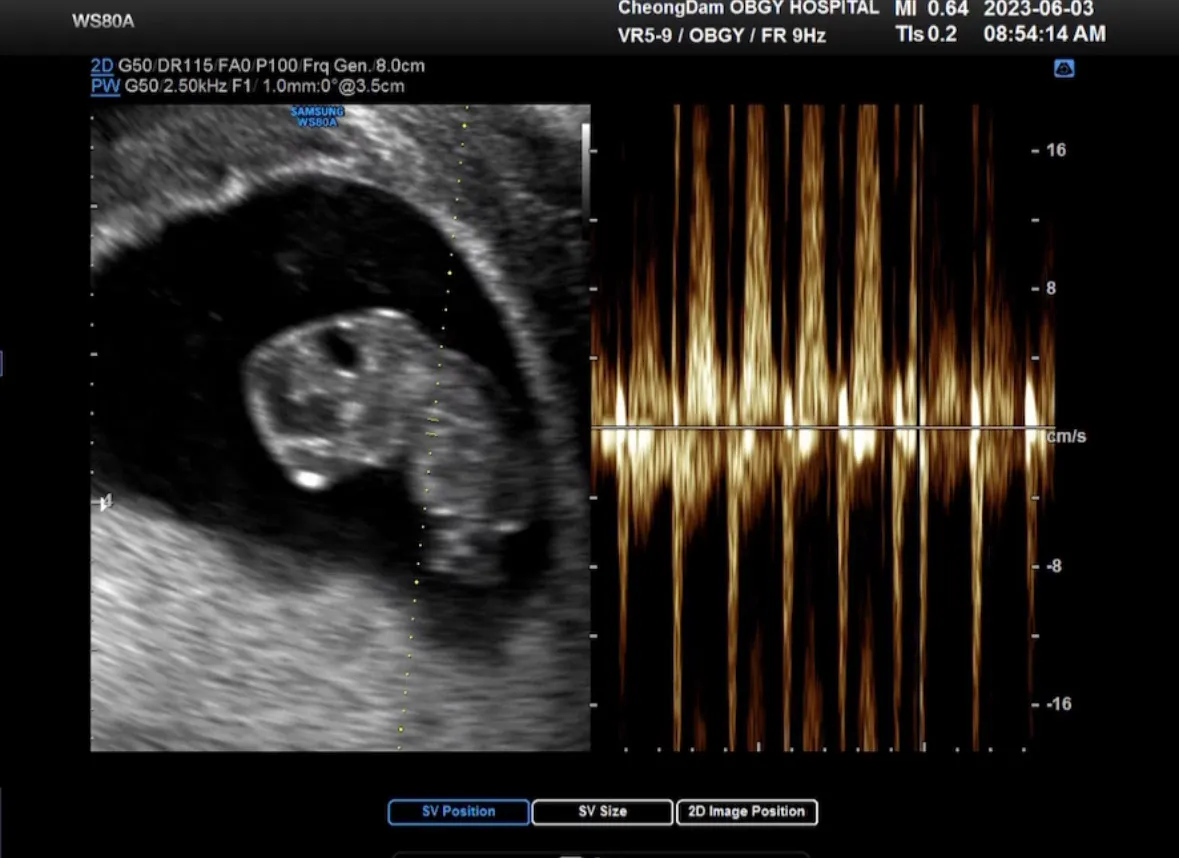
Task: Click the -16 velocity scale mark
Action: (1059, 704)
